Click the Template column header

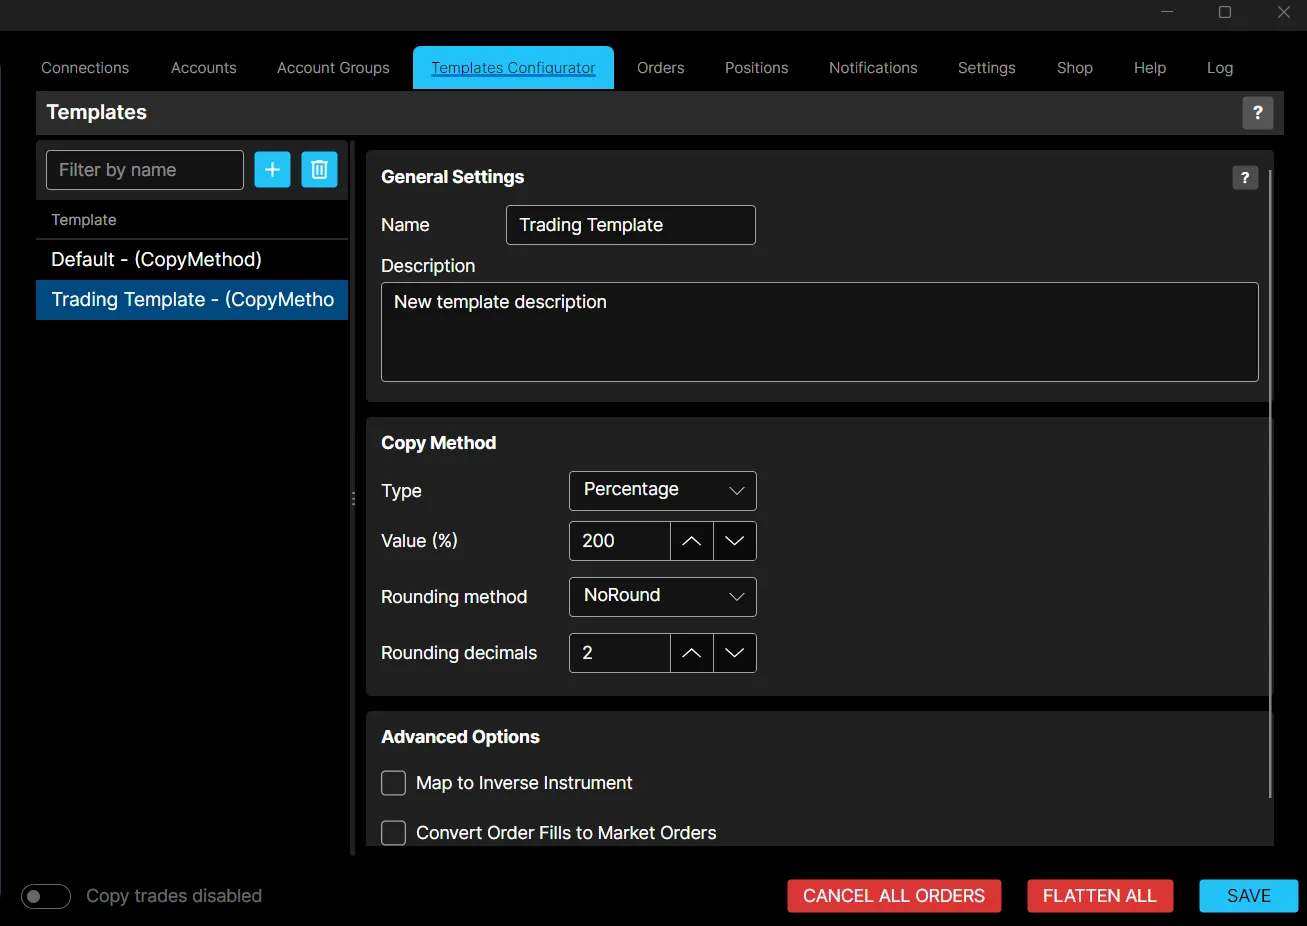coord(84,220)
